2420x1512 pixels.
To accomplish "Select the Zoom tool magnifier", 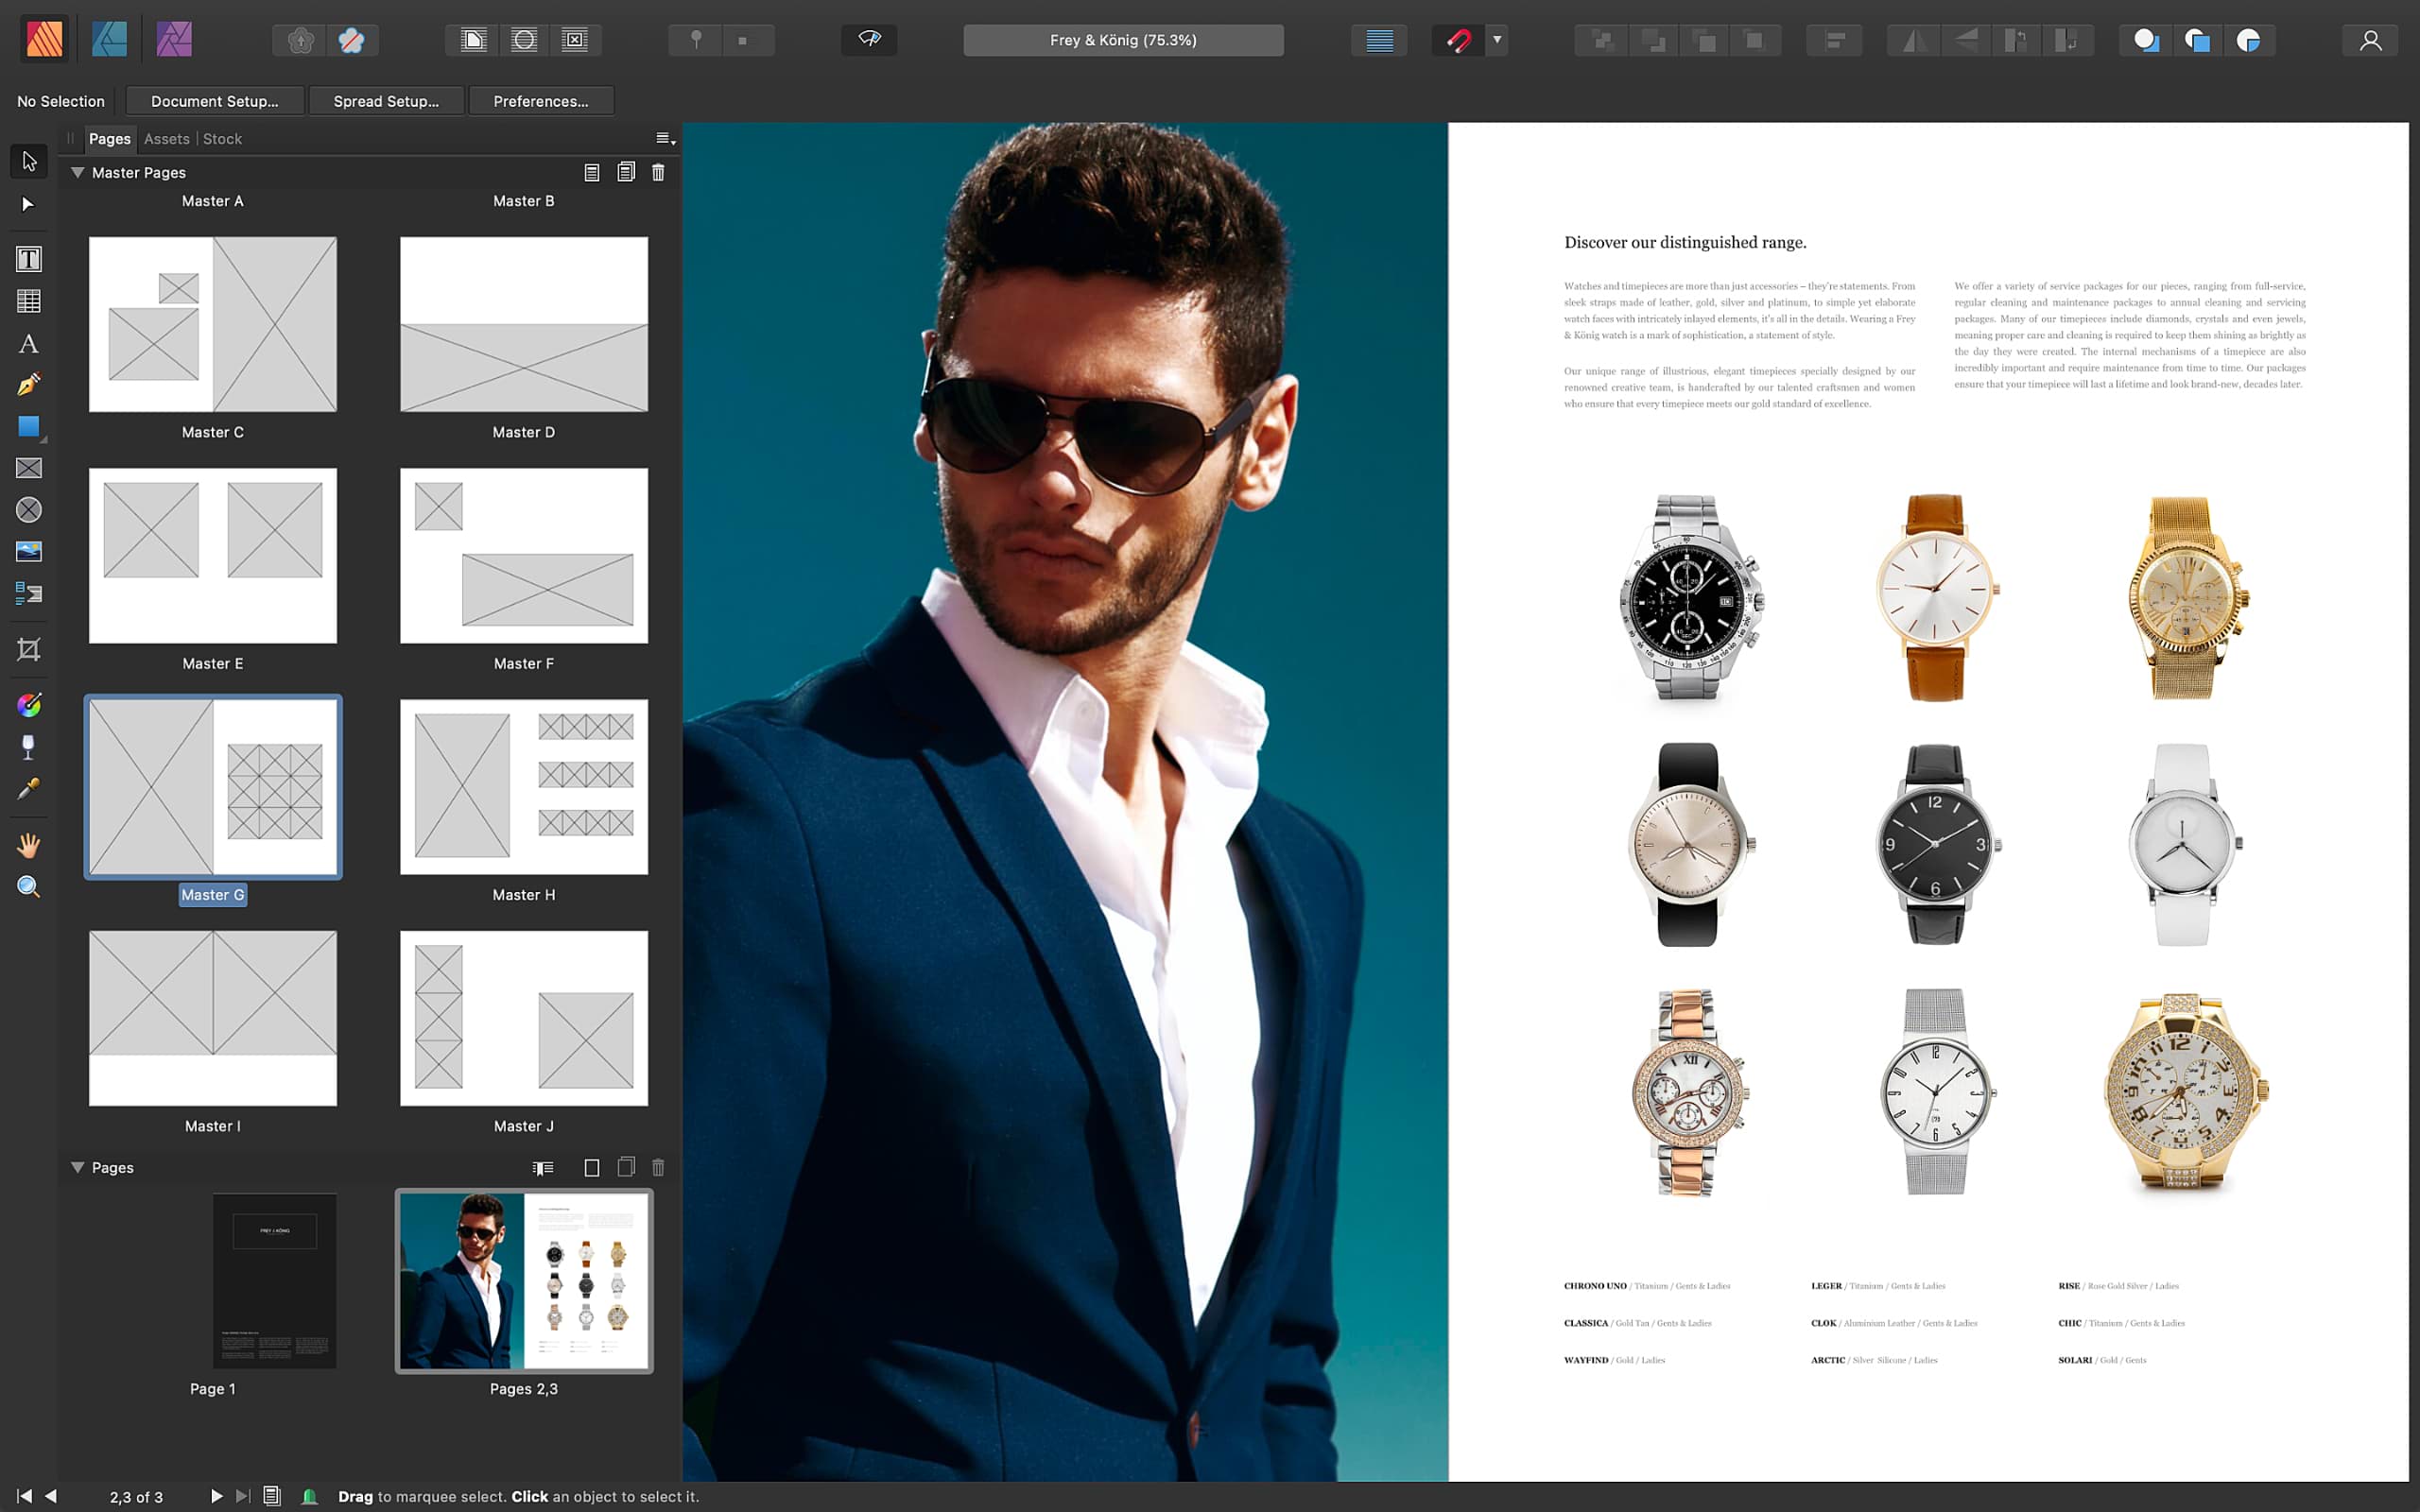I will click(28, 887).
